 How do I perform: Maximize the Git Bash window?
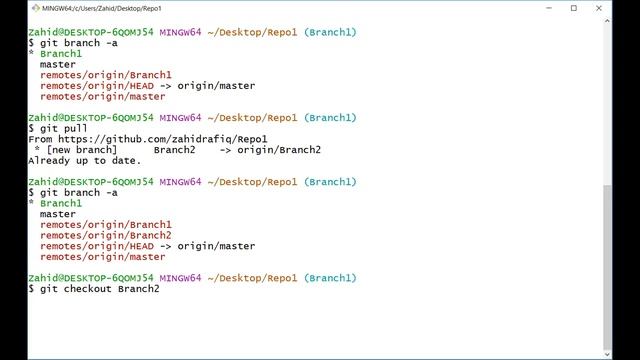coord(574,8)
